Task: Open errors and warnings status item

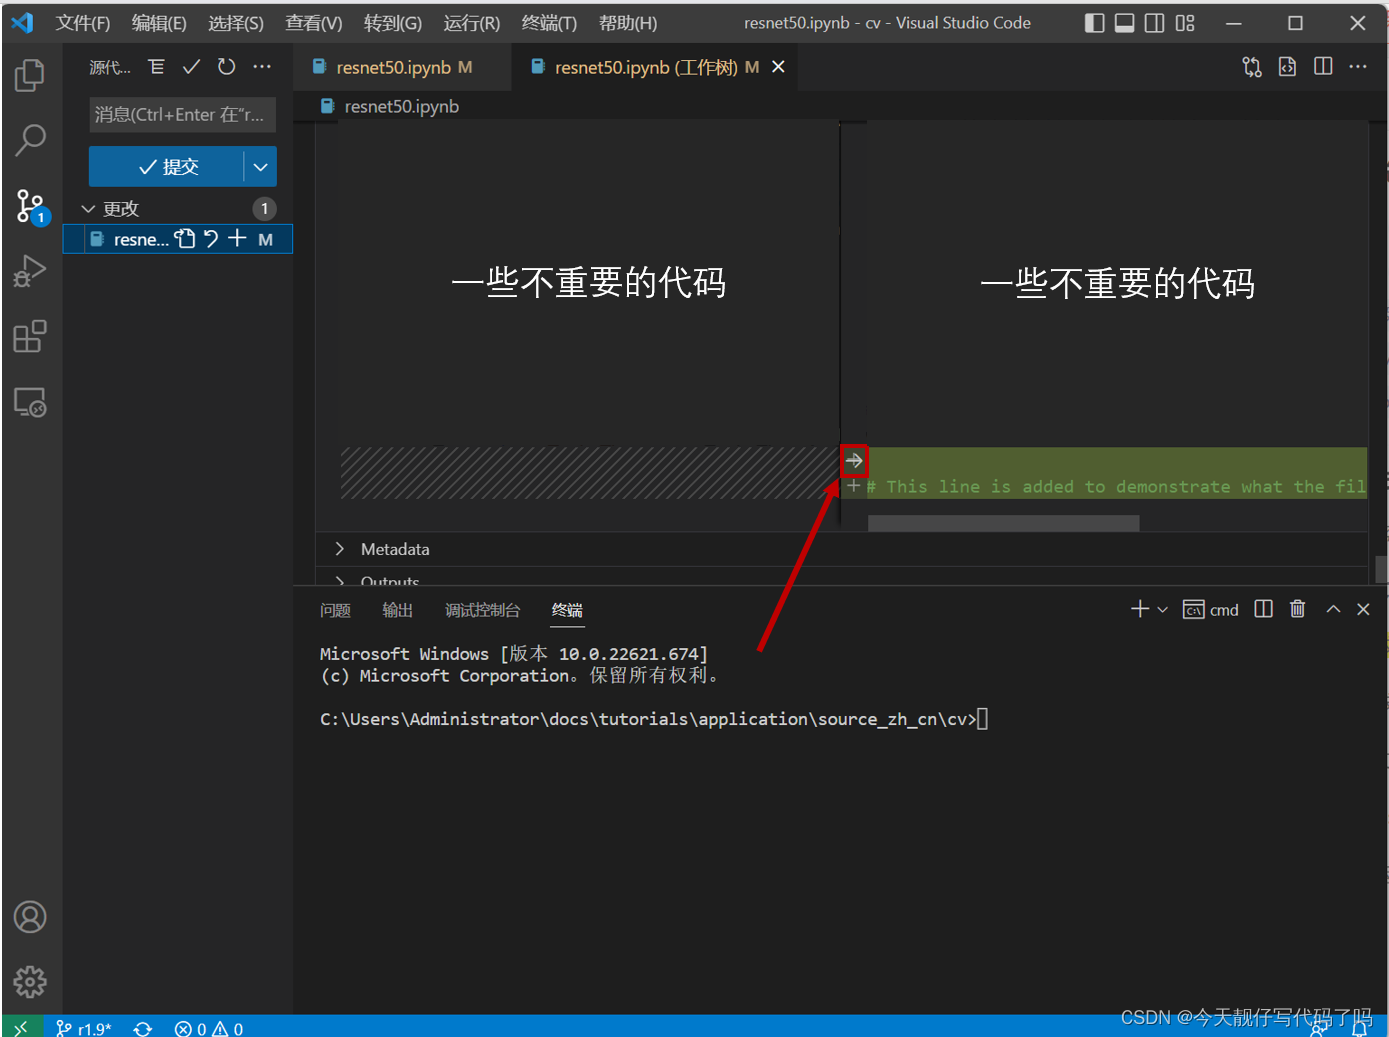Action: pos(209,1028)
